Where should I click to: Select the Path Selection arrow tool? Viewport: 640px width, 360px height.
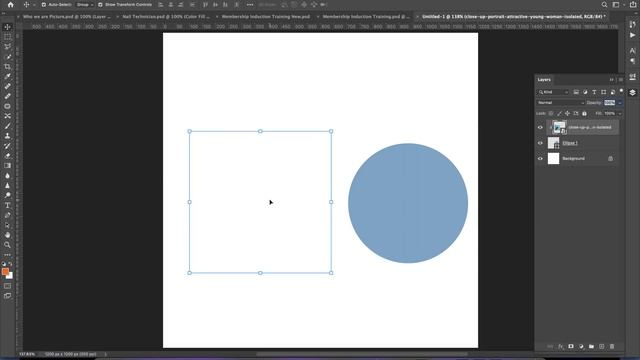coord(7,225)
